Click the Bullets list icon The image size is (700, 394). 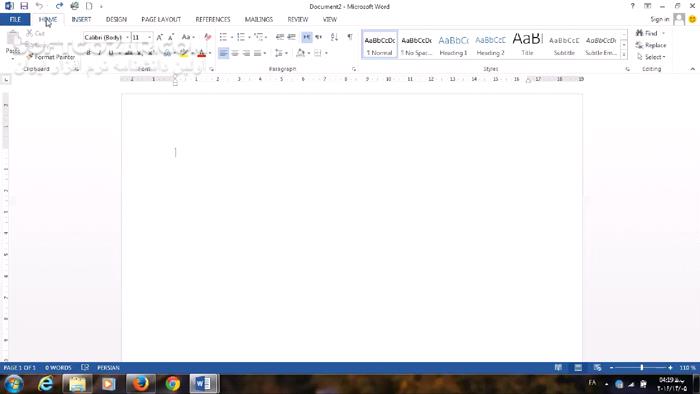coord(223,37)
